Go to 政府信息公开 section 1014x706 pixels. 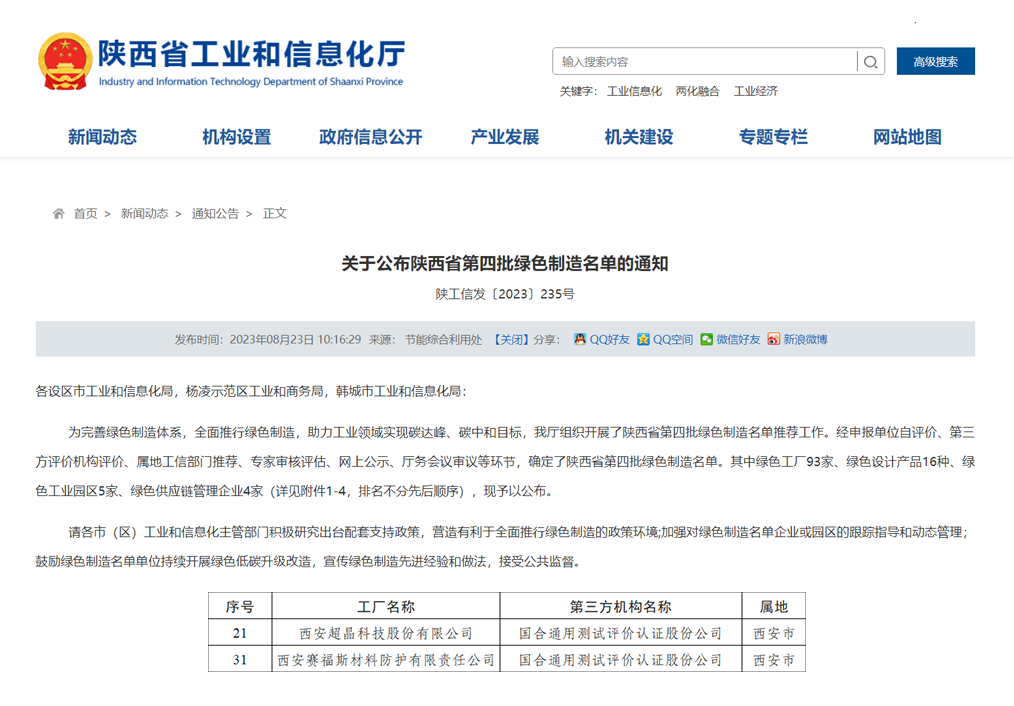click(x=371, y=138)
